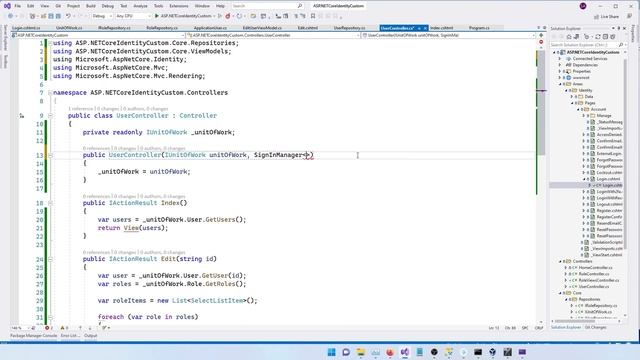
Task: Click the feedback icon next to Live Share
Action: click(x=629, y=16)
